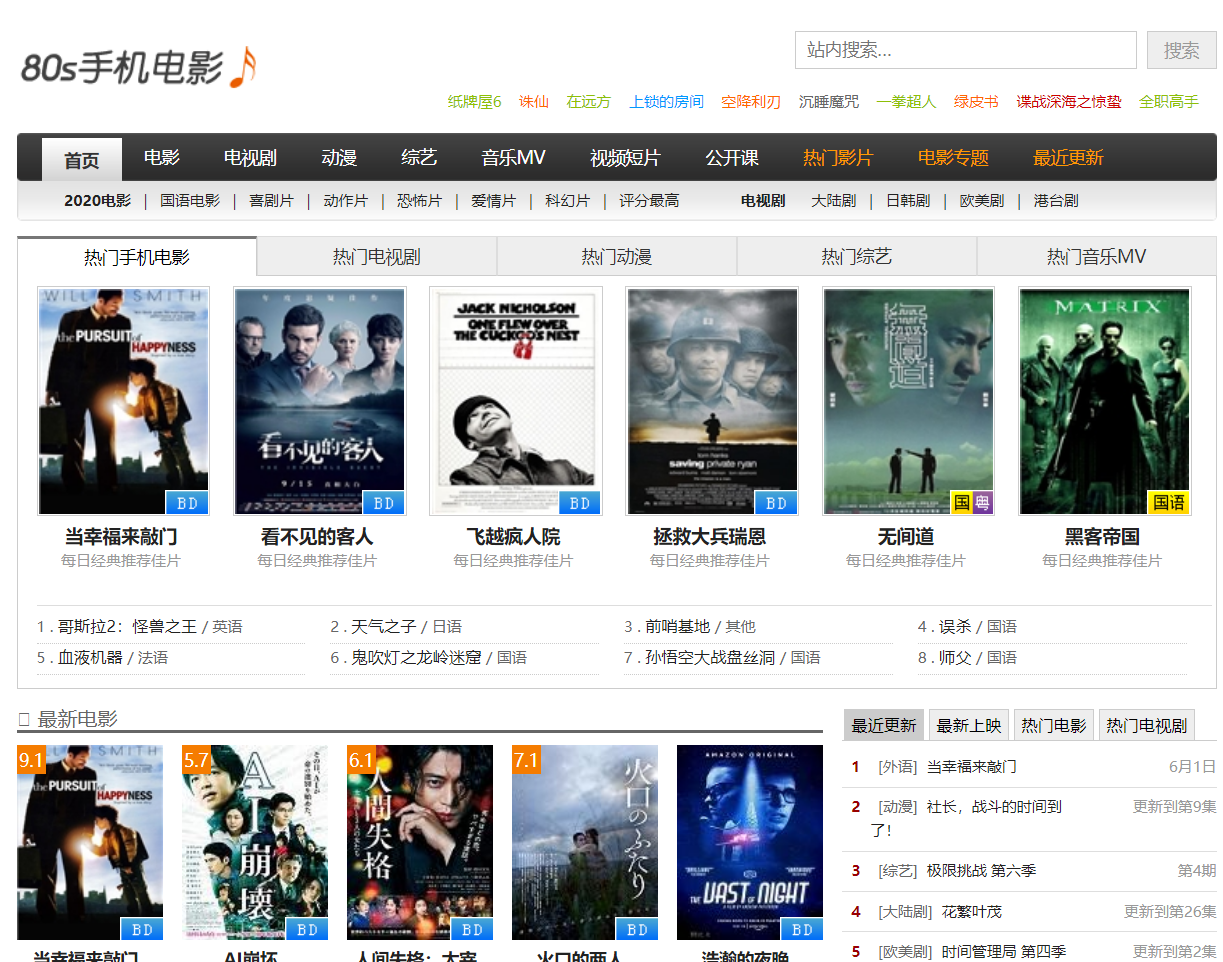Open the 公开课 navigation item
Image resolution: width=1223 pixels, height=962 pixels.
[x=732, y=158]
